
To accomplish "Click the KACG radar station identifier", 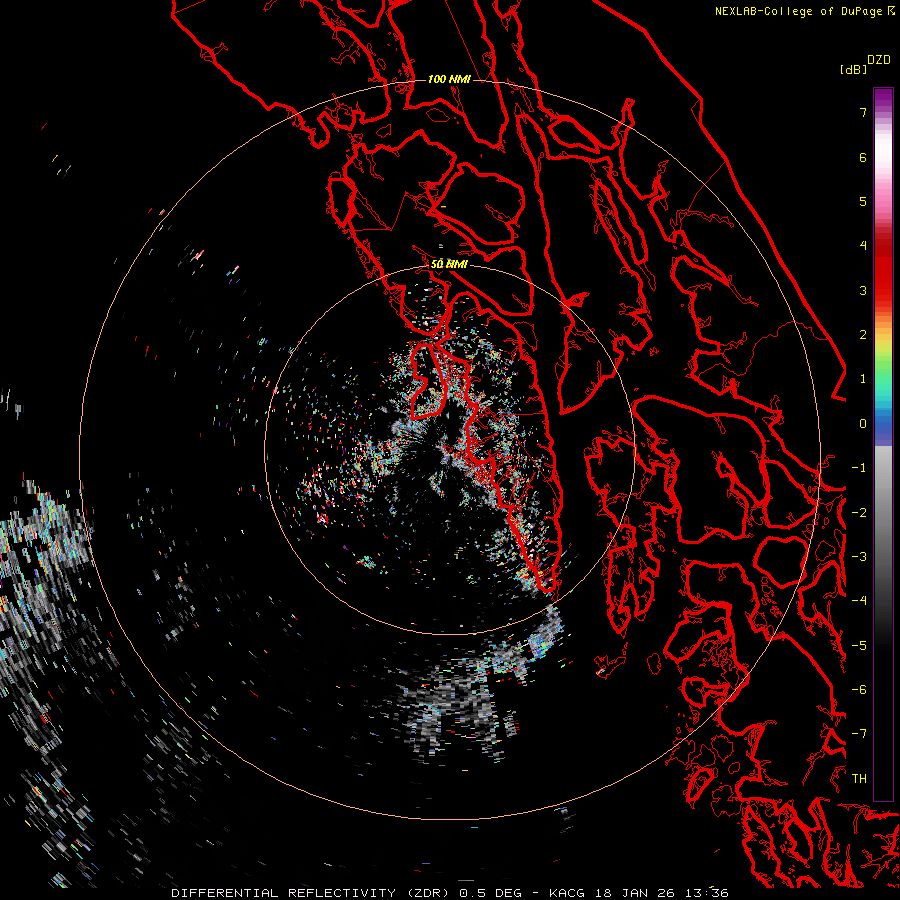I will 567,893.
